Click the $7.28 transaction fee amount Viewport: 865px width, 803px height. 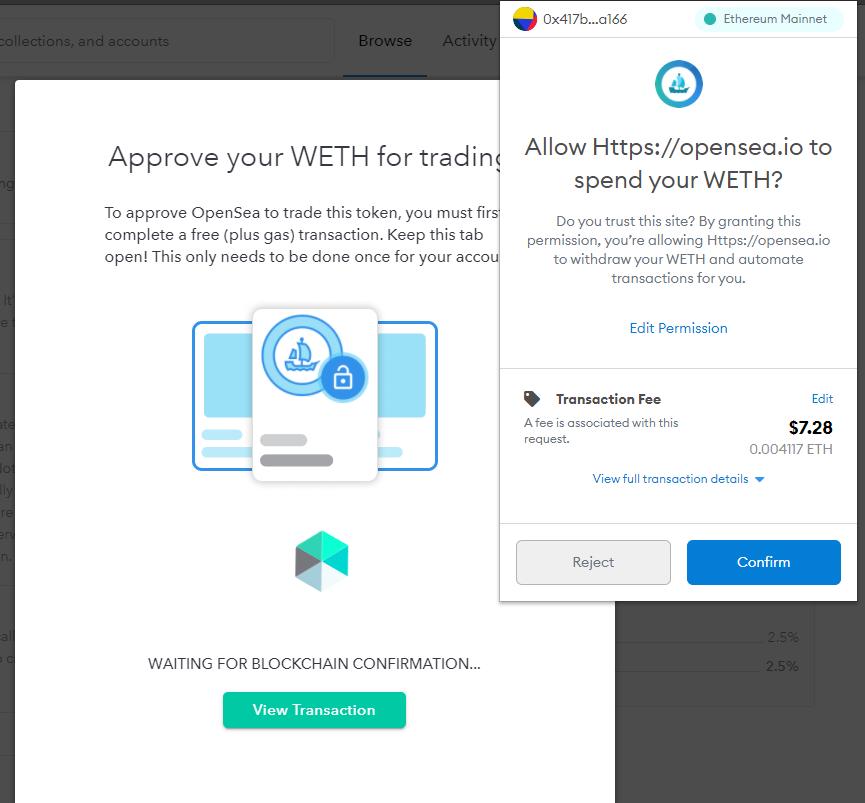point(810,427)
